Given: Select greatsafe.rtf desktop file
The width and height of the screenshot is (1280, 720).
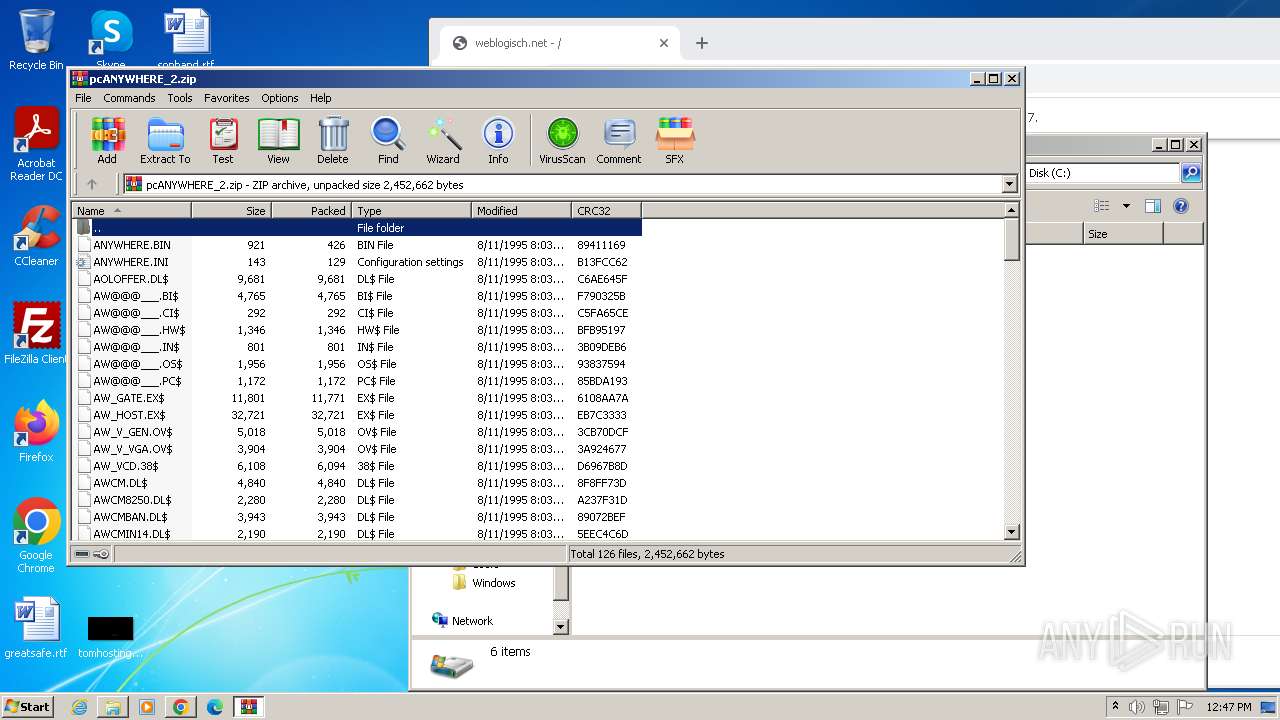Looking at the screenshot, I should click(x=36, y=628).
